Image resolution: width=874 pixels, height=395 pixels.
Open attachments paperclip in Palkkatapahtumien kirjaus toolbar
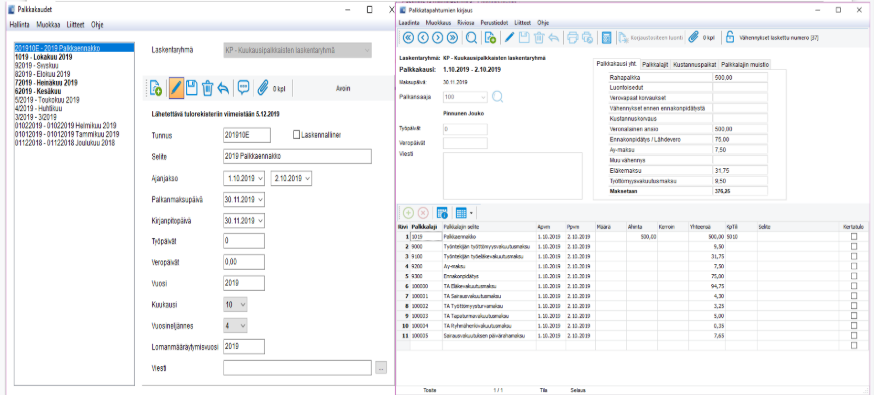point(694,38)
